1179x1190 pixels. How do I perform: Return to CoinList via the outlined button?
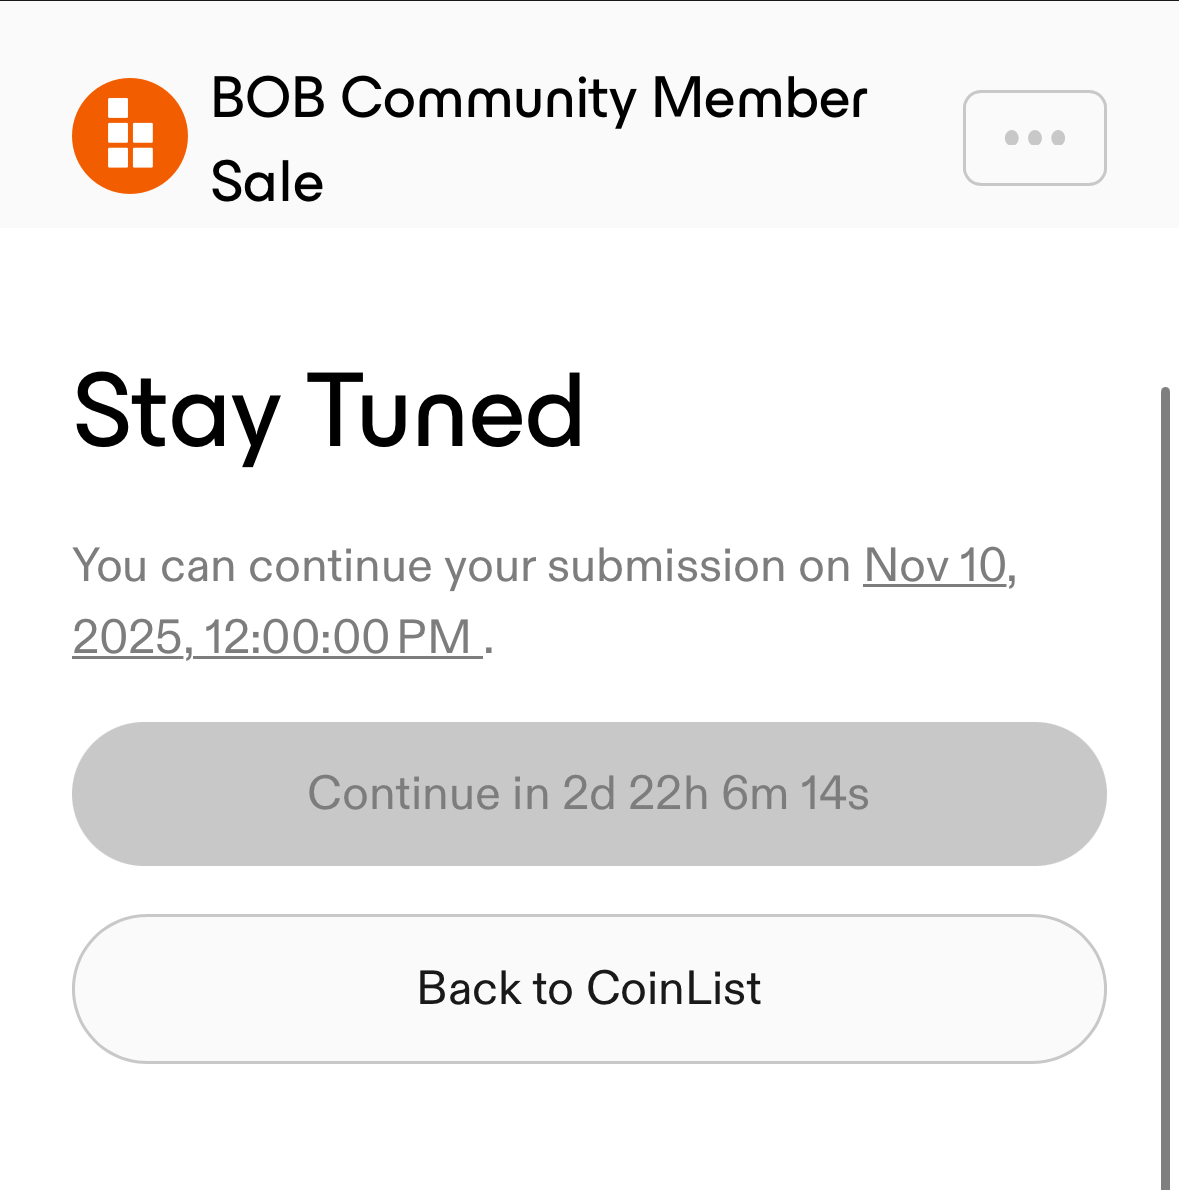tap(588, 988)
